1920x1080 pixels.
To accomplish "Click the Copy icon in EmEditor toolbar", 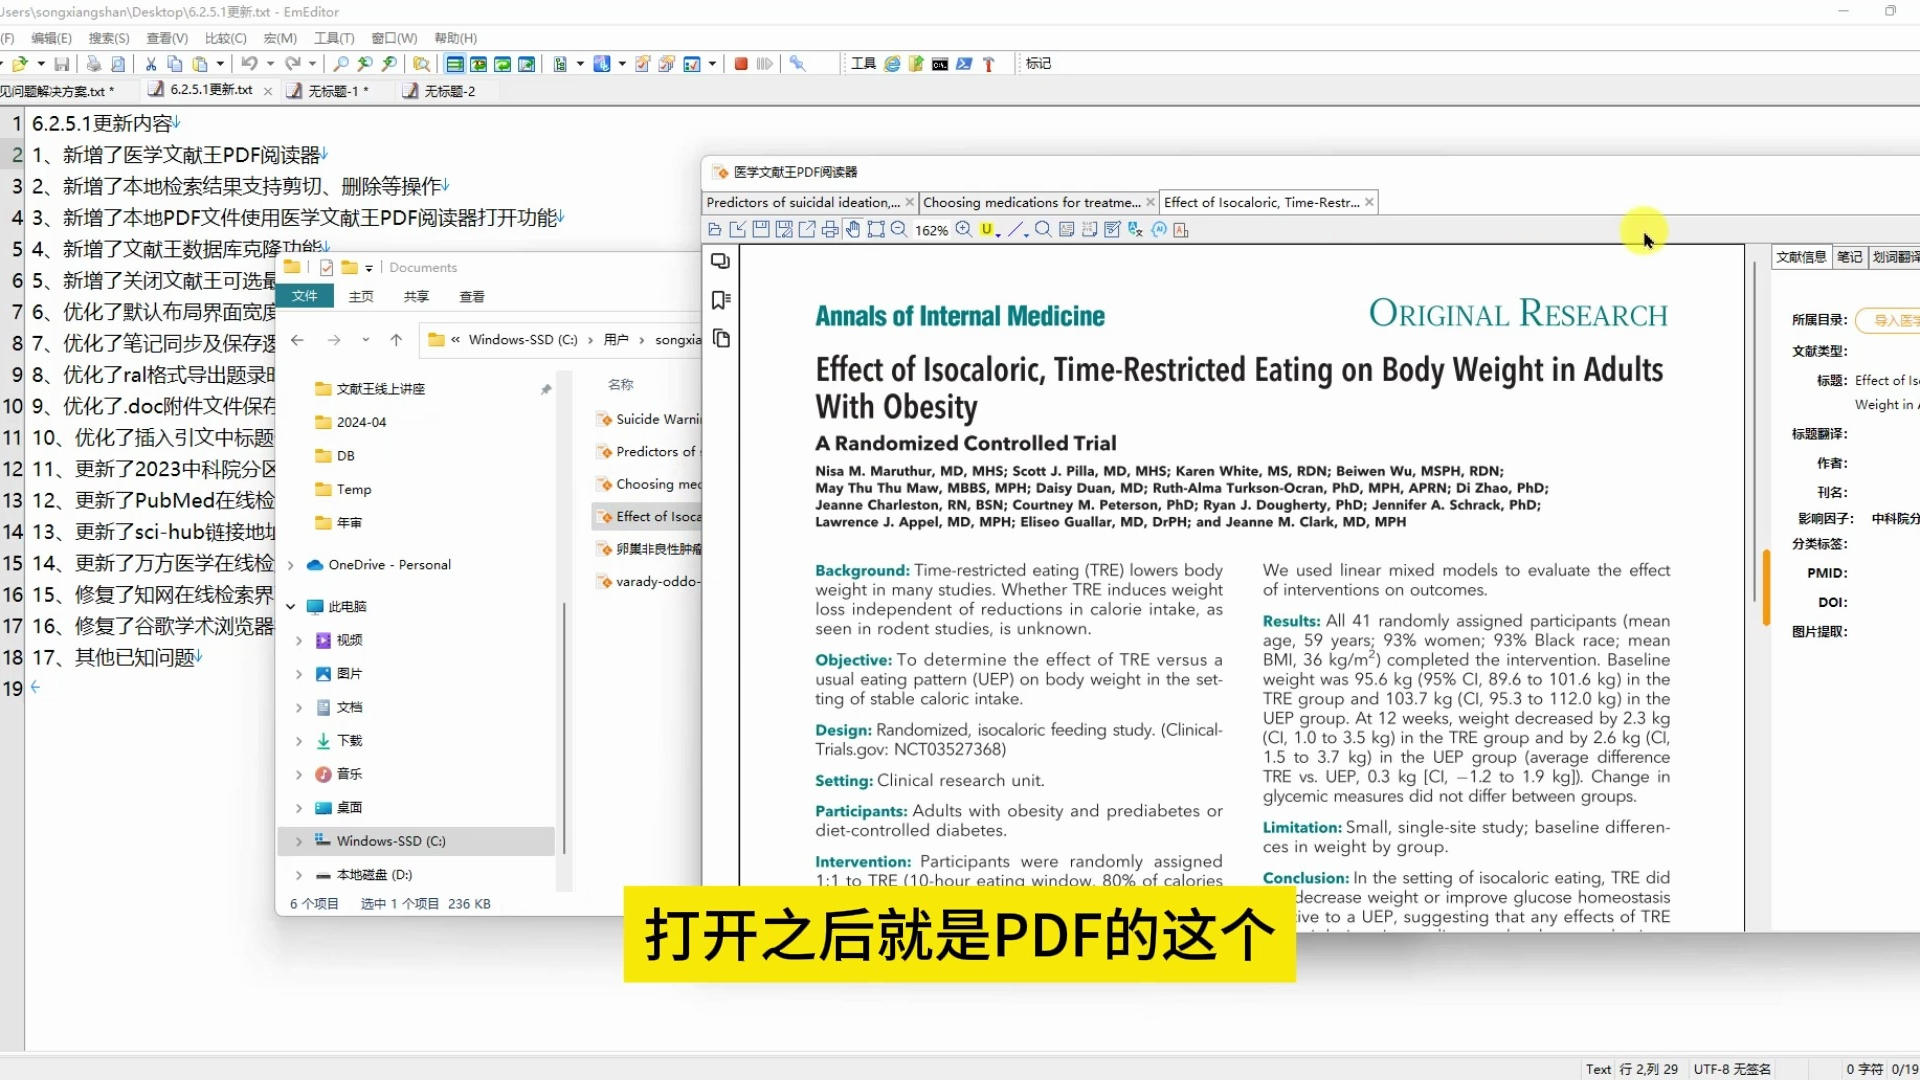I will point(175,63).
